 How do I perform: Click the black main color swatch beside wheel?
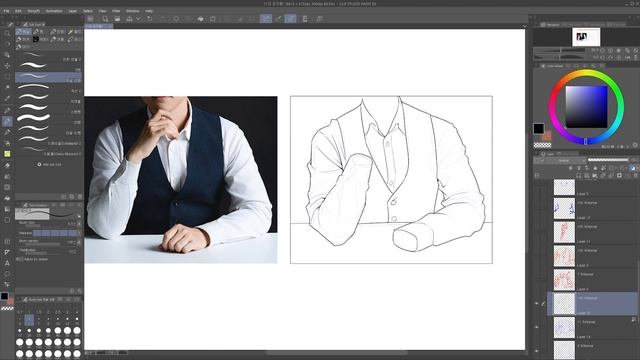click(x=538, y=129)
